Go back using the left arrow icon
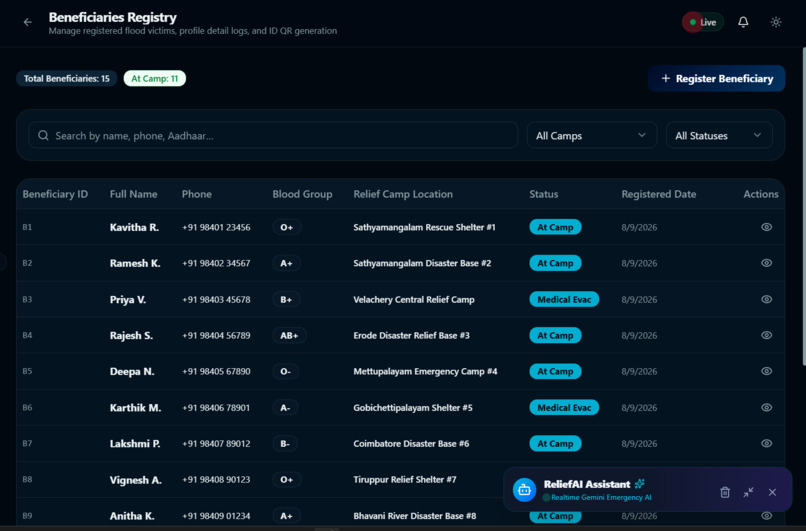This screenshot has height=531, width=806. click(28, 22)
